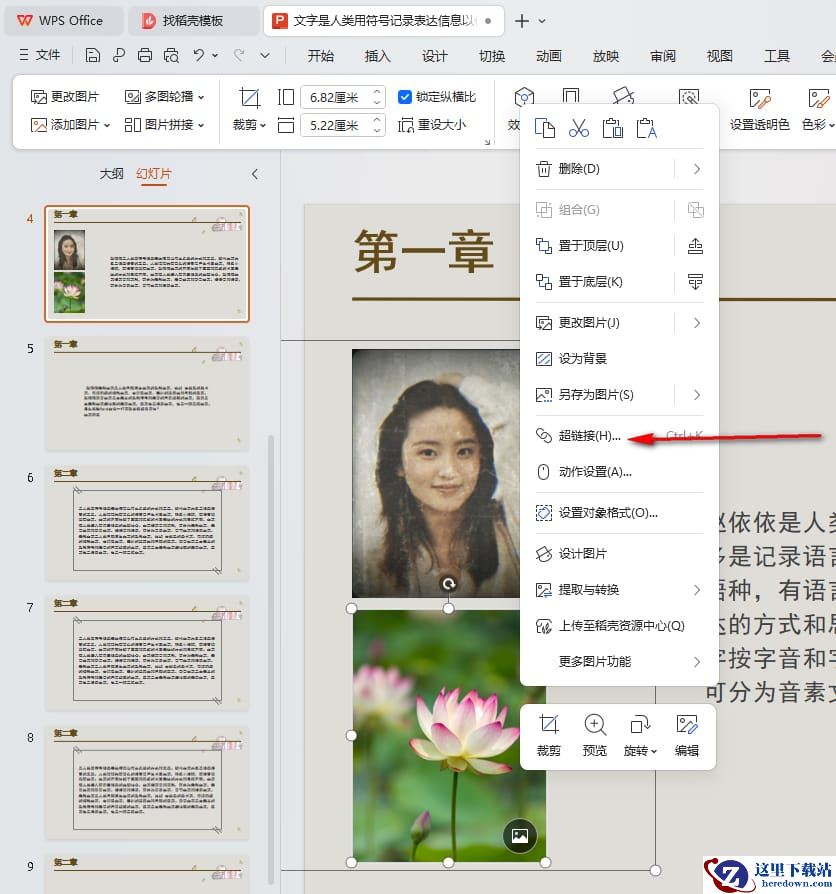Click Edit icon in floating toolbar
The width and height of the screenshot is (836, 894).
(x=687, y=735)
